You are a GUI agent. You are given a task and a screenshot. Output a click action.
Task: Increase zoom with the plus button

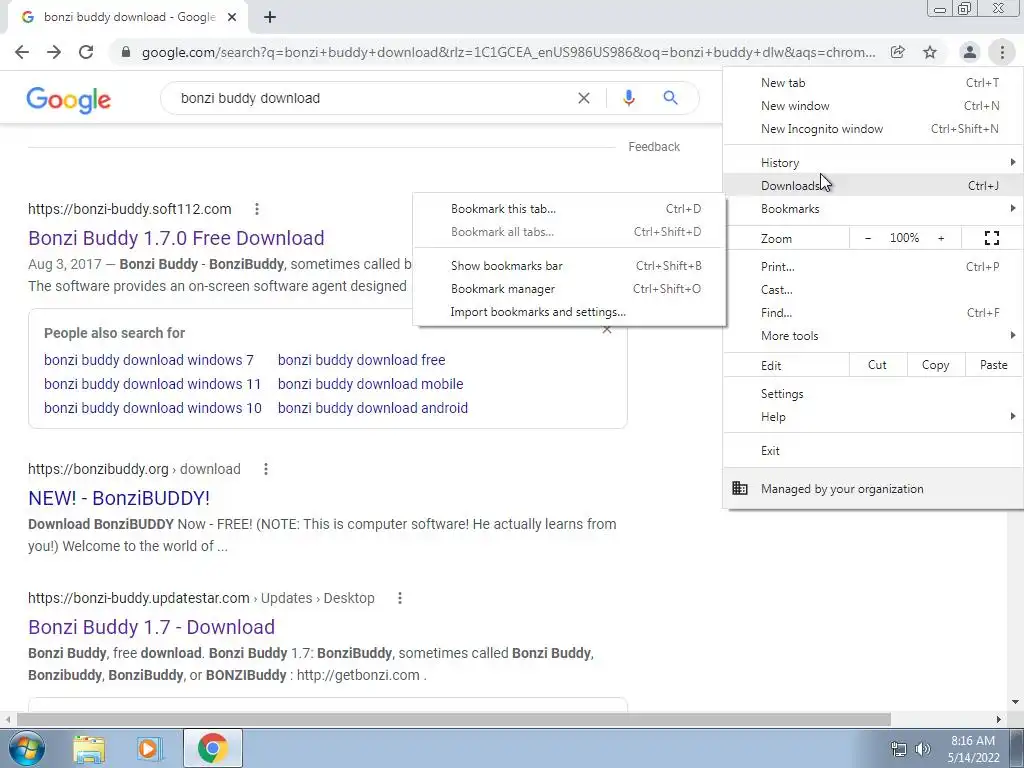click(x=941, y=238)
